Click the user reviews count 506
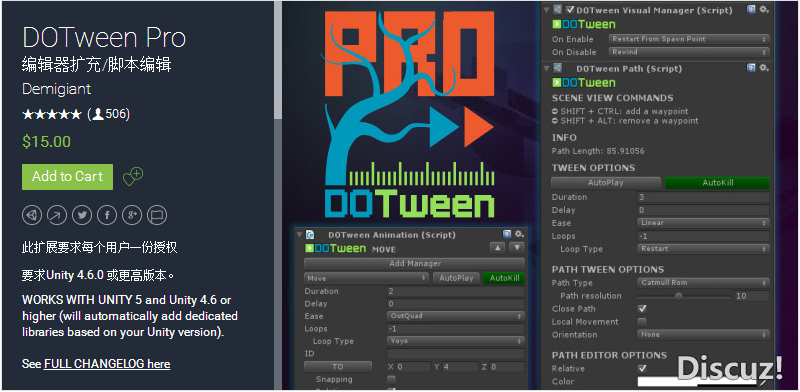Image resolution: width=800 pixels, height=392 pixels. pos(109,114)
